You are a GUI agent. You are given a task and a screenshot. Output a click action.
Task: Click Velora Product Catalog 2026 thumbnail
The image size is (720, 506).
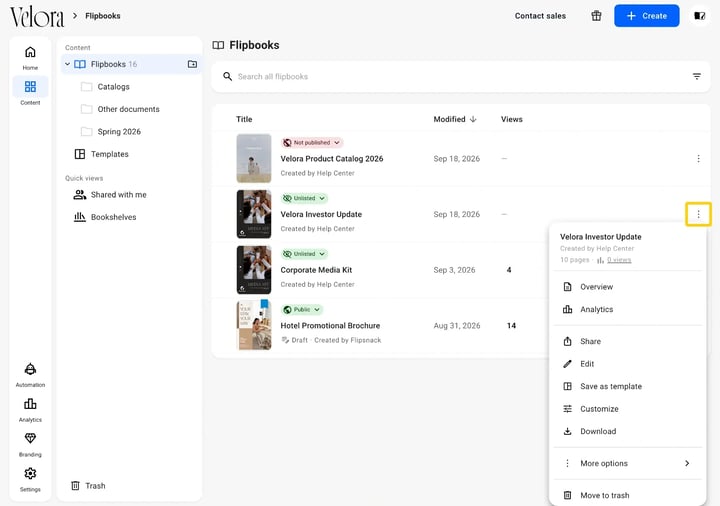pos(254,158)
